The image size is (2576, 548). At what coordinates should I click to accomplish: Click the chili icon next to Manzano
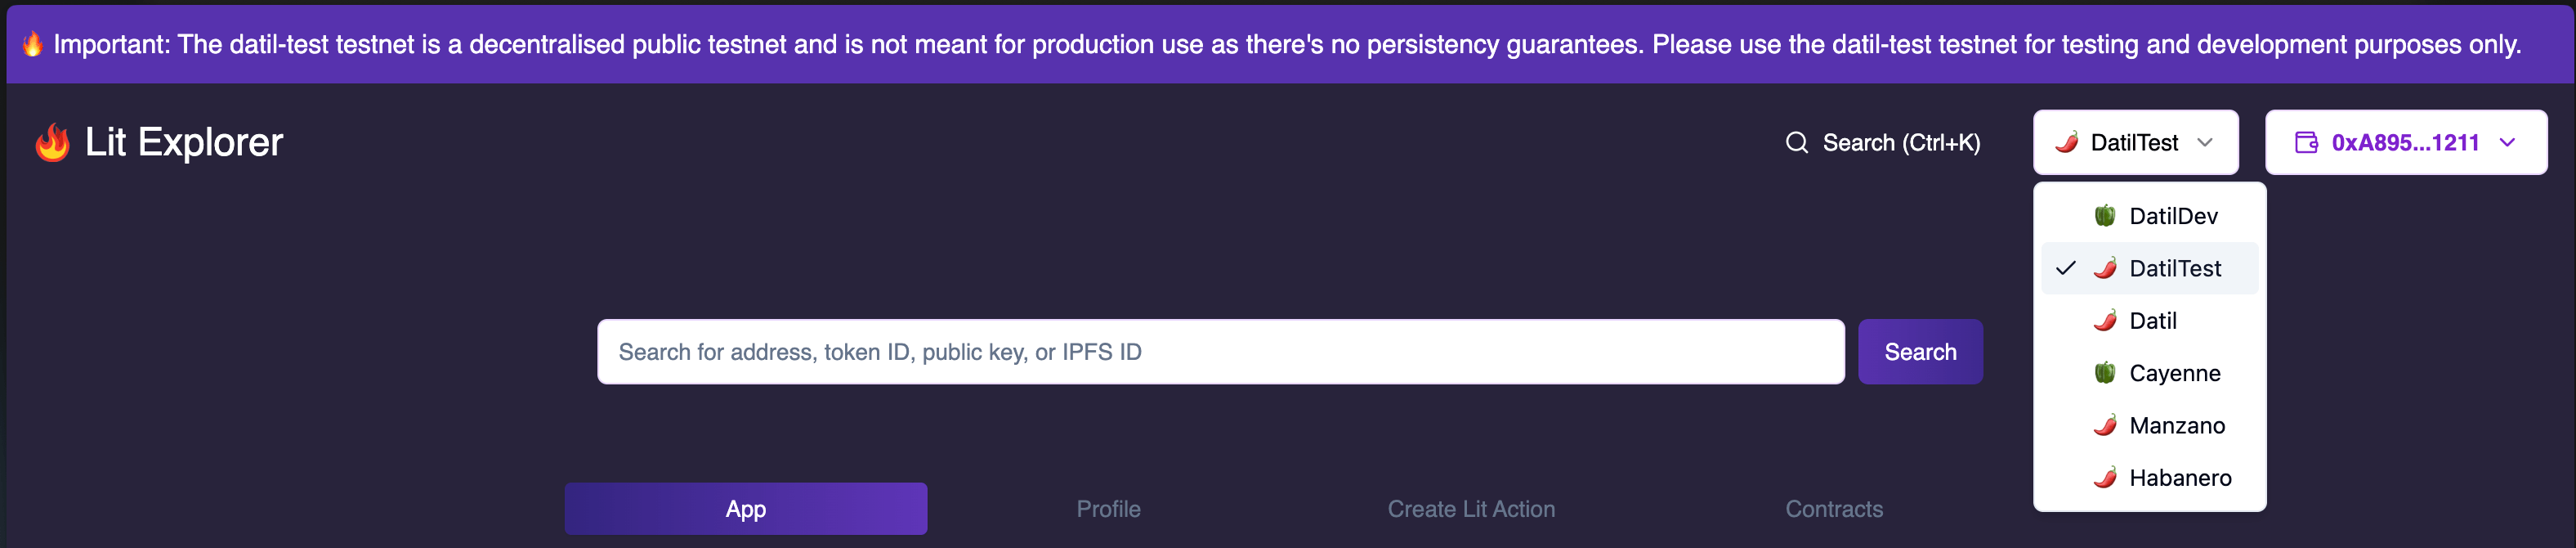[2105, 426]
